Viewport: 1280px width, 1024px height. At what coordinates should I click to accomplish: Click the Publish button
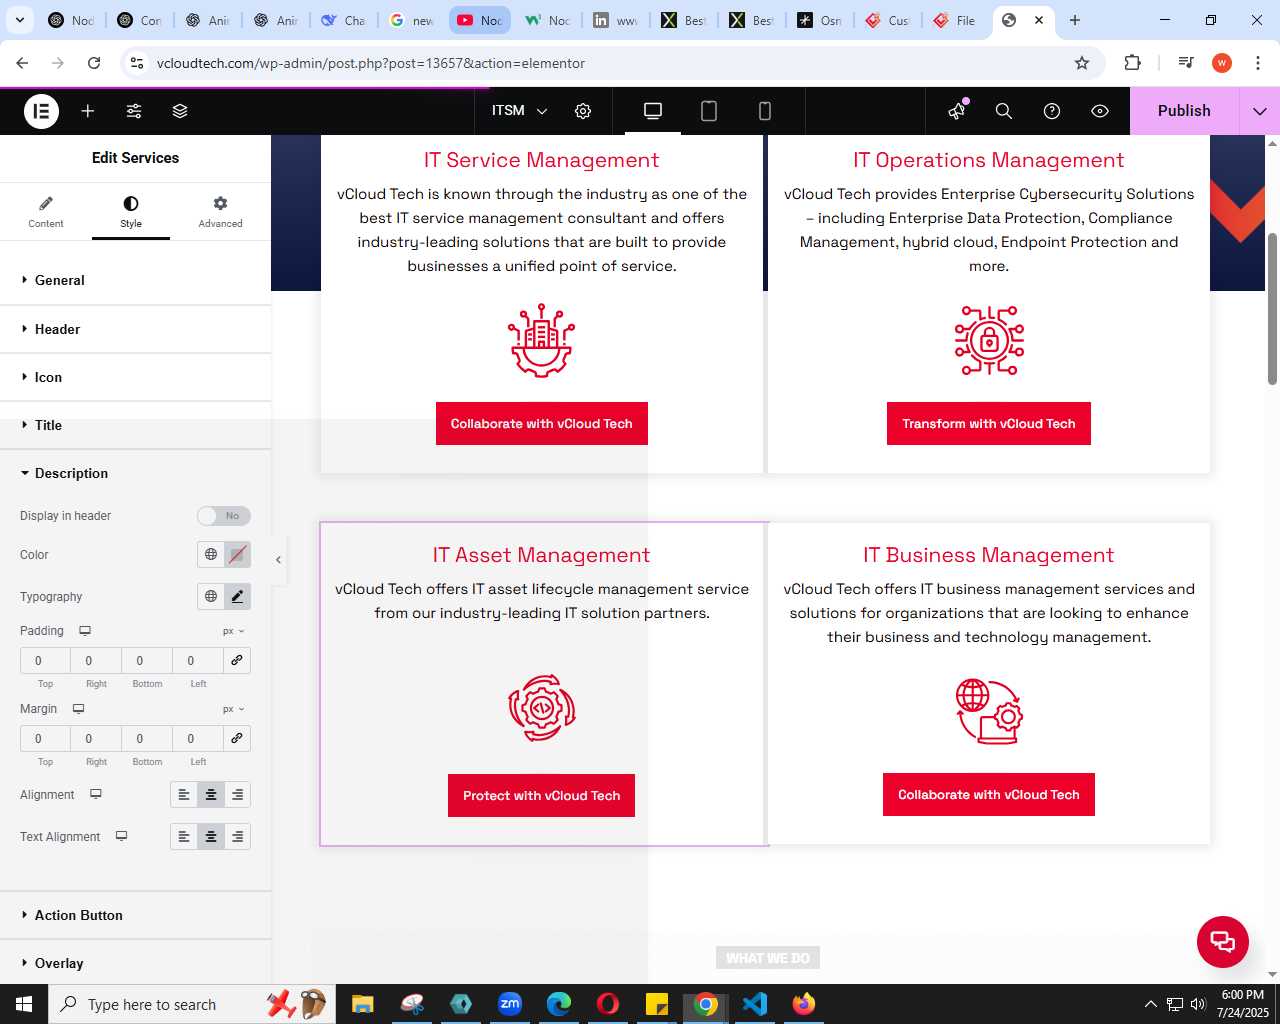[1184, 111]
